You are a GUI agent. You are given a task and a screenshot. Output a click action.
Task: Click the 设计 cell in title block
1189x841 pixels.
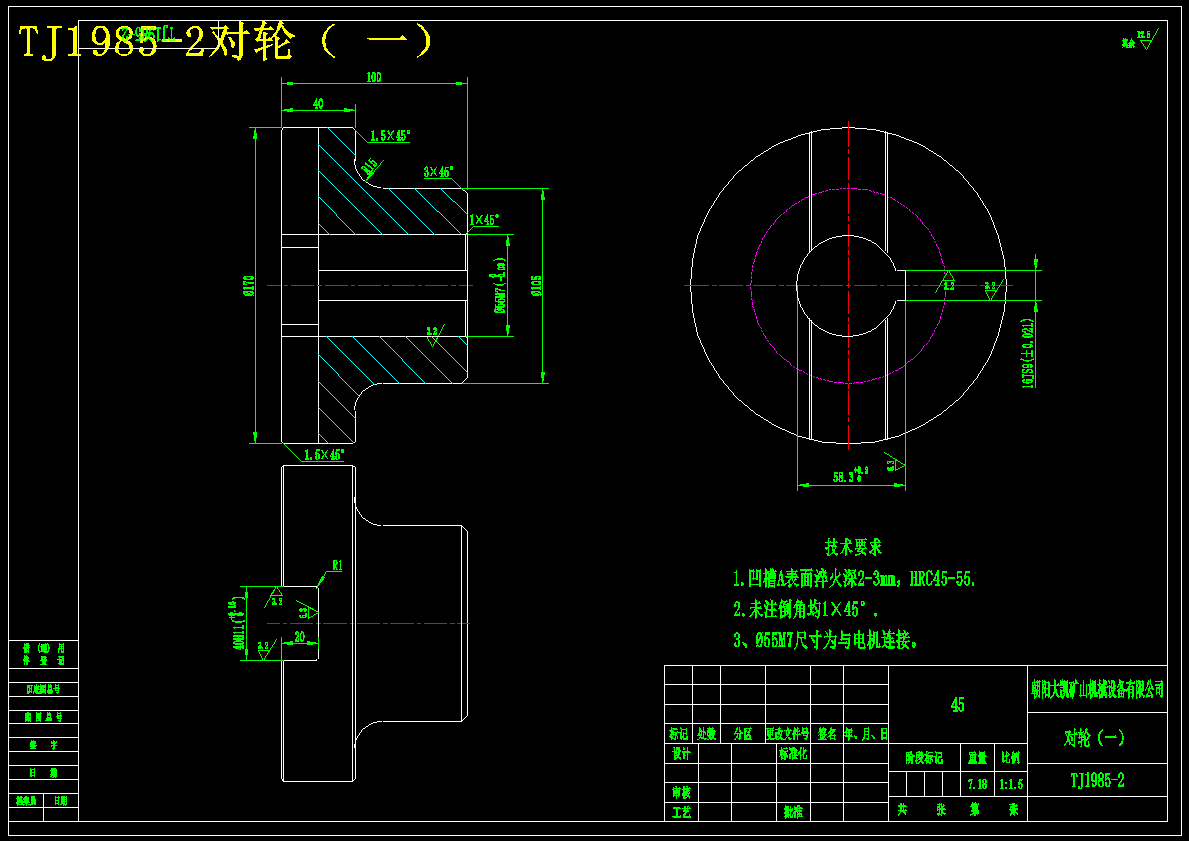[681, 754]
